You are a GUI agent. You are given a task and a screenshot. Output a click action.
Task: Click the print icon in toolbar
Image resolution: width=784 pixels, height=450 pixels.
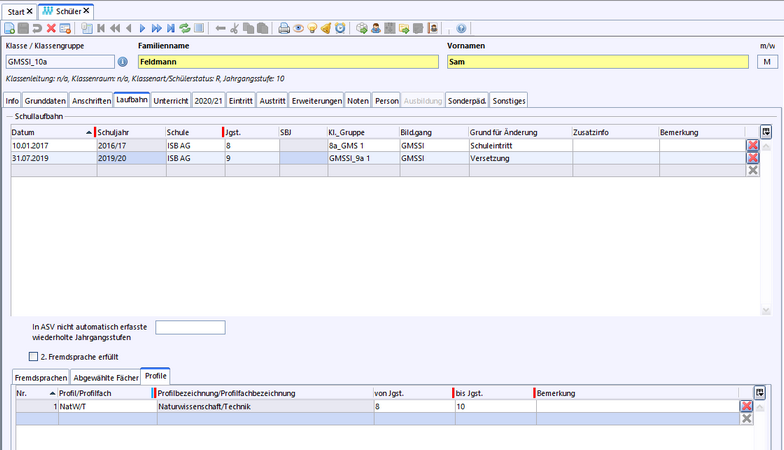[x=284, y=28]
